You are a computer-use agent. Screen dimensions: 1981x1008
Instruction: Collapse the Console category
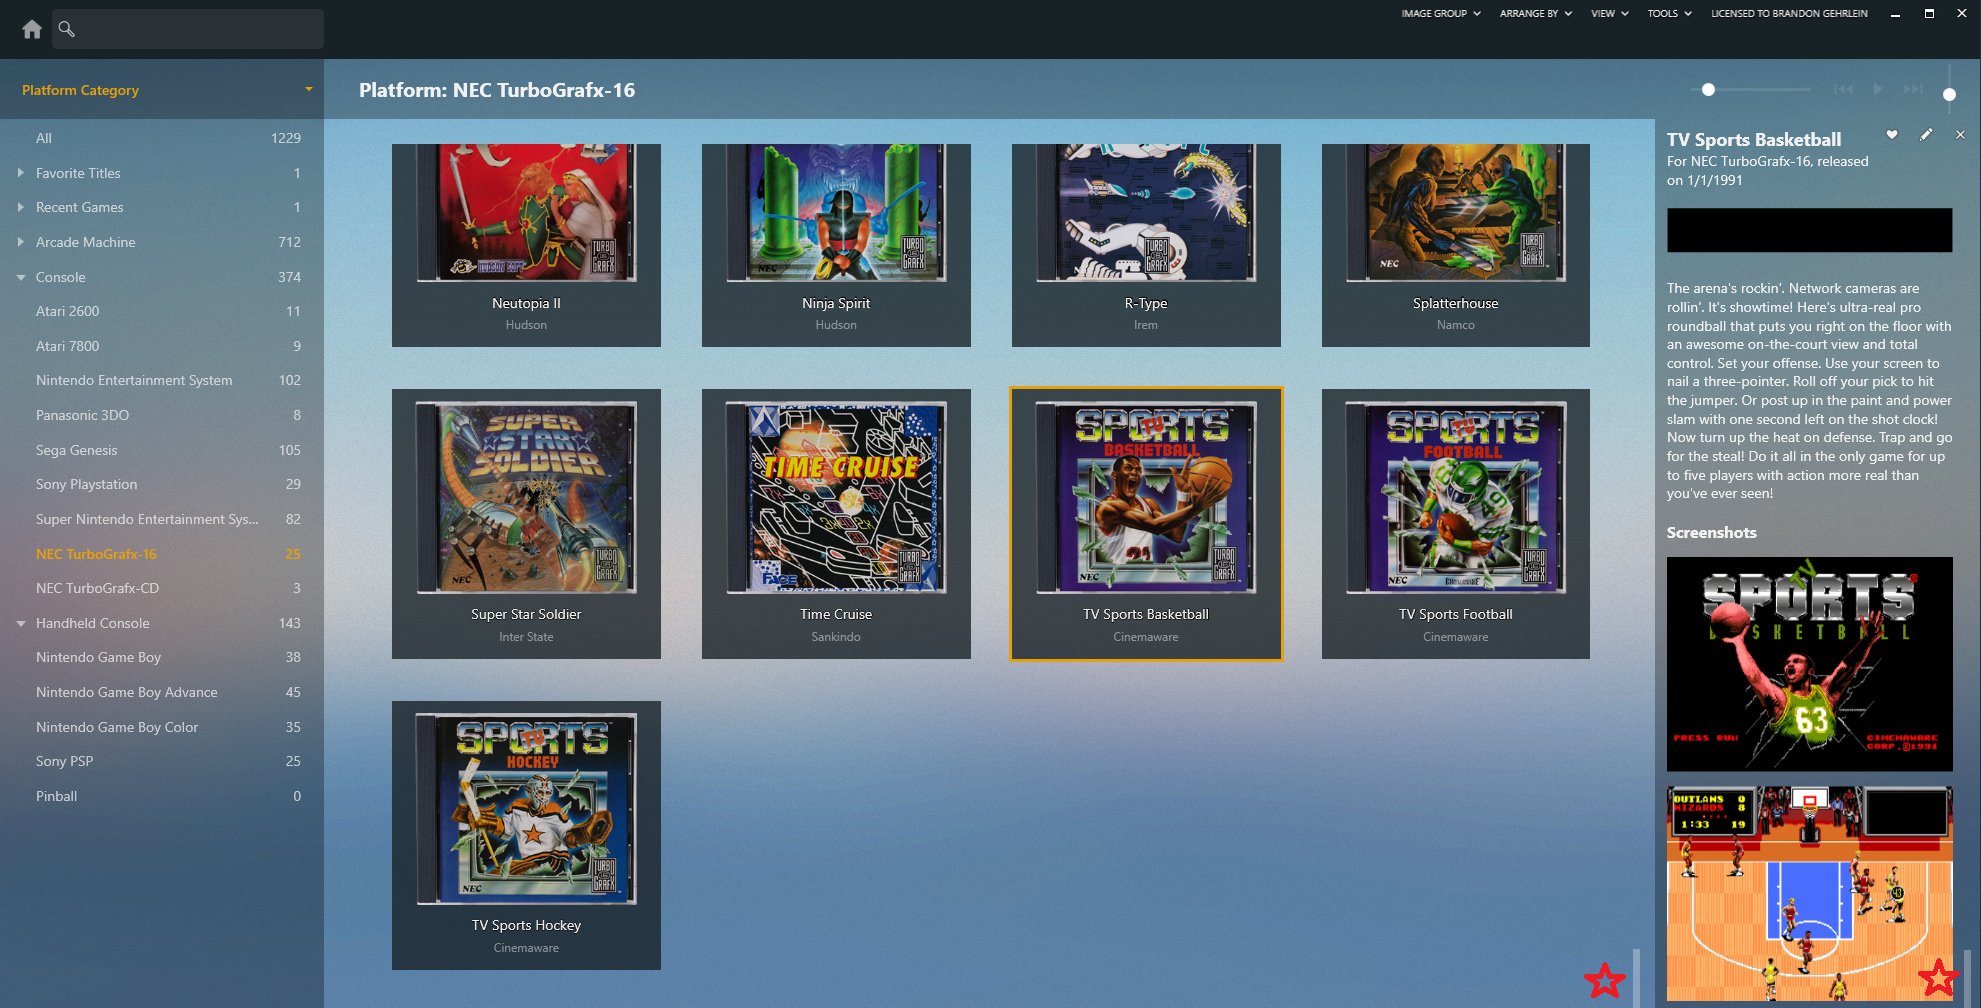pos(20,277)
